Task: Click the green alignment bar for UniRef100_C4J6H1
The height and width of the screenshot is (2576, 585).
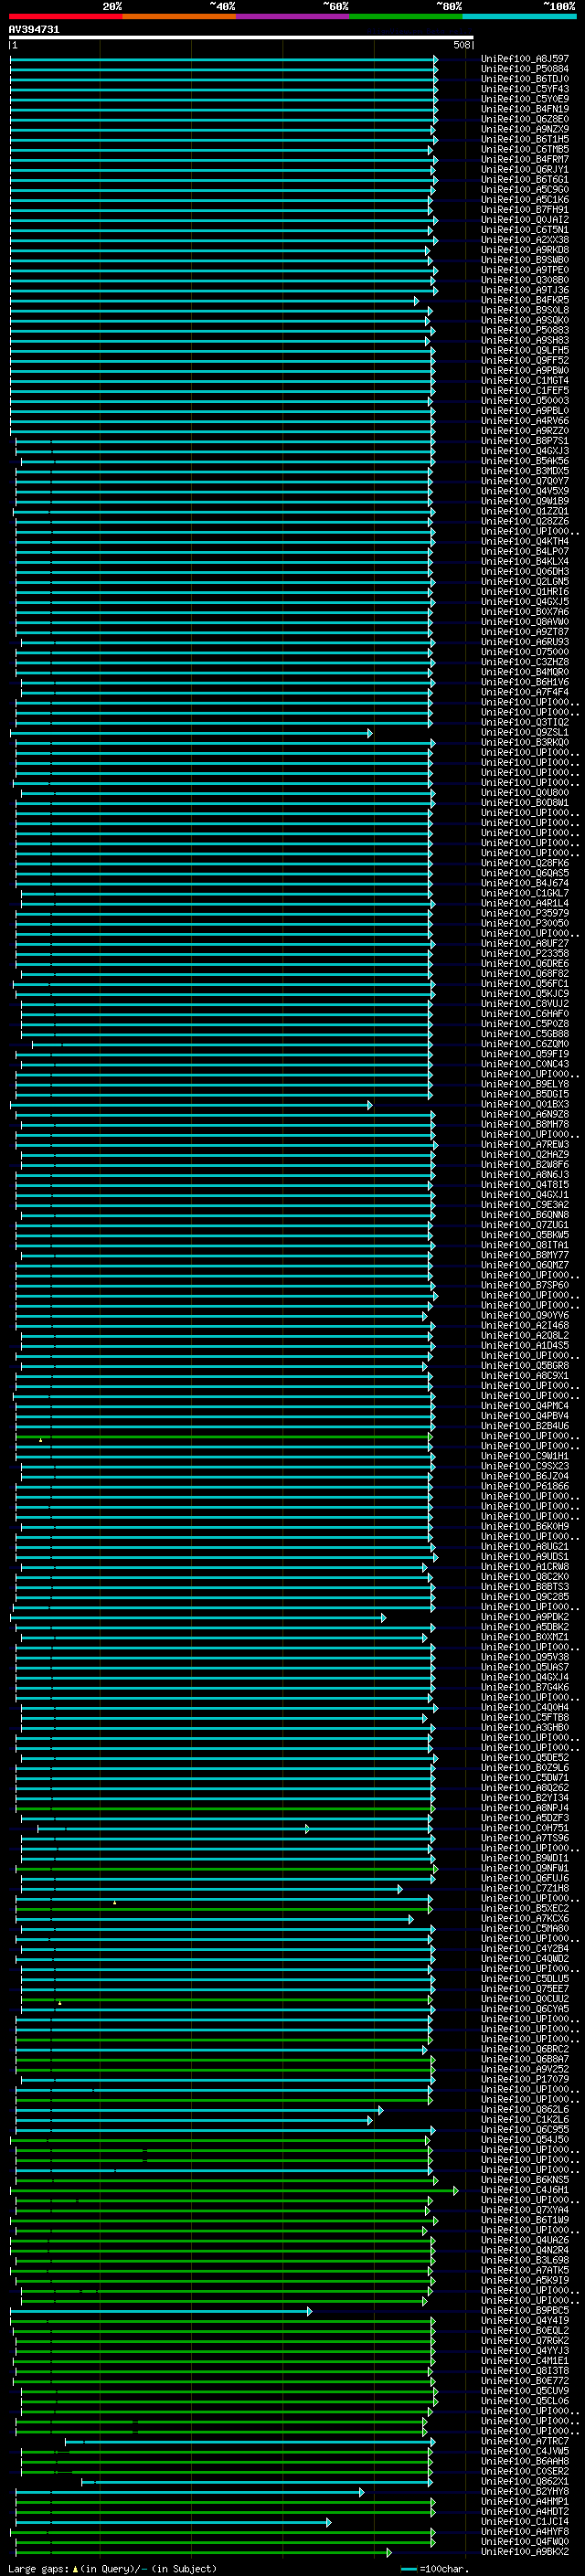Action: 235,2190
